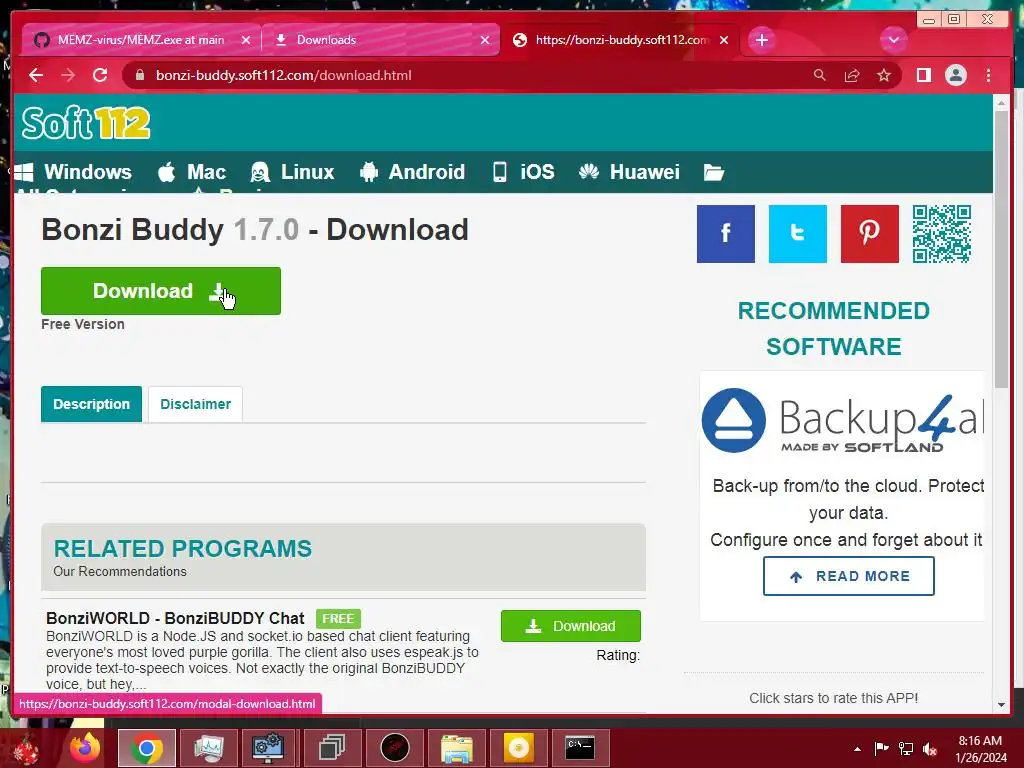Click the READ MORE button
The image size is (1024, 768).
(848, 576)
